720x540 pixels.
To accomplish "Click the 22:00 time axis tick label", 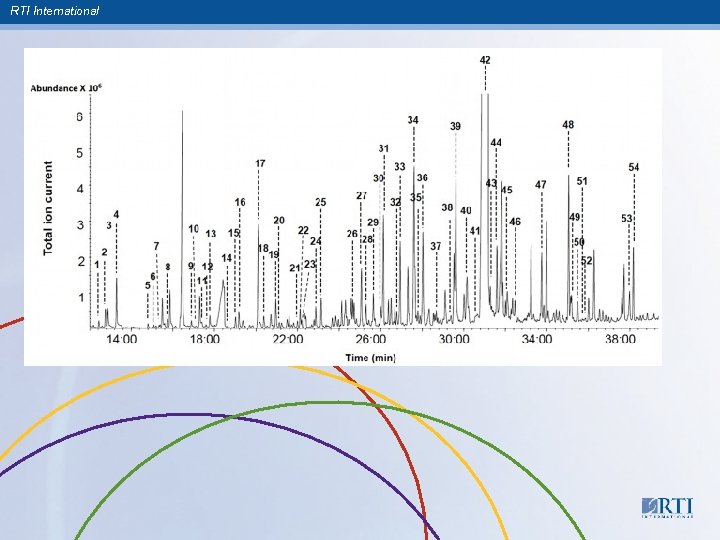I will tap(288, 339).
